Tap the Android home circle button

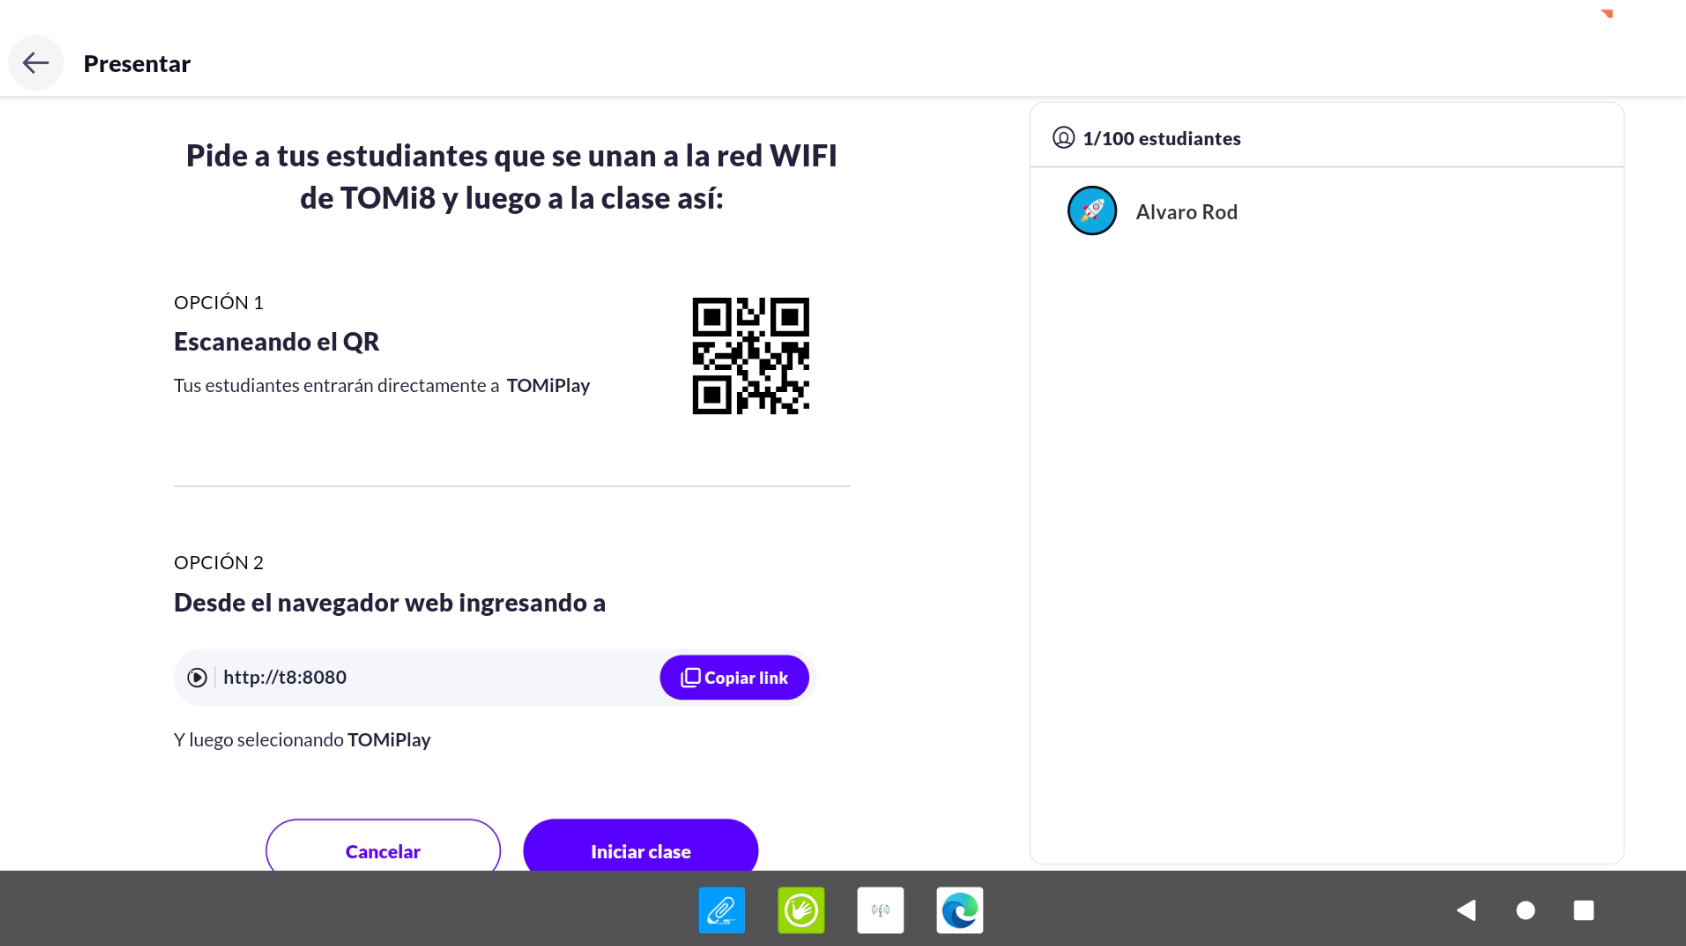click(x=1525, y=910)
